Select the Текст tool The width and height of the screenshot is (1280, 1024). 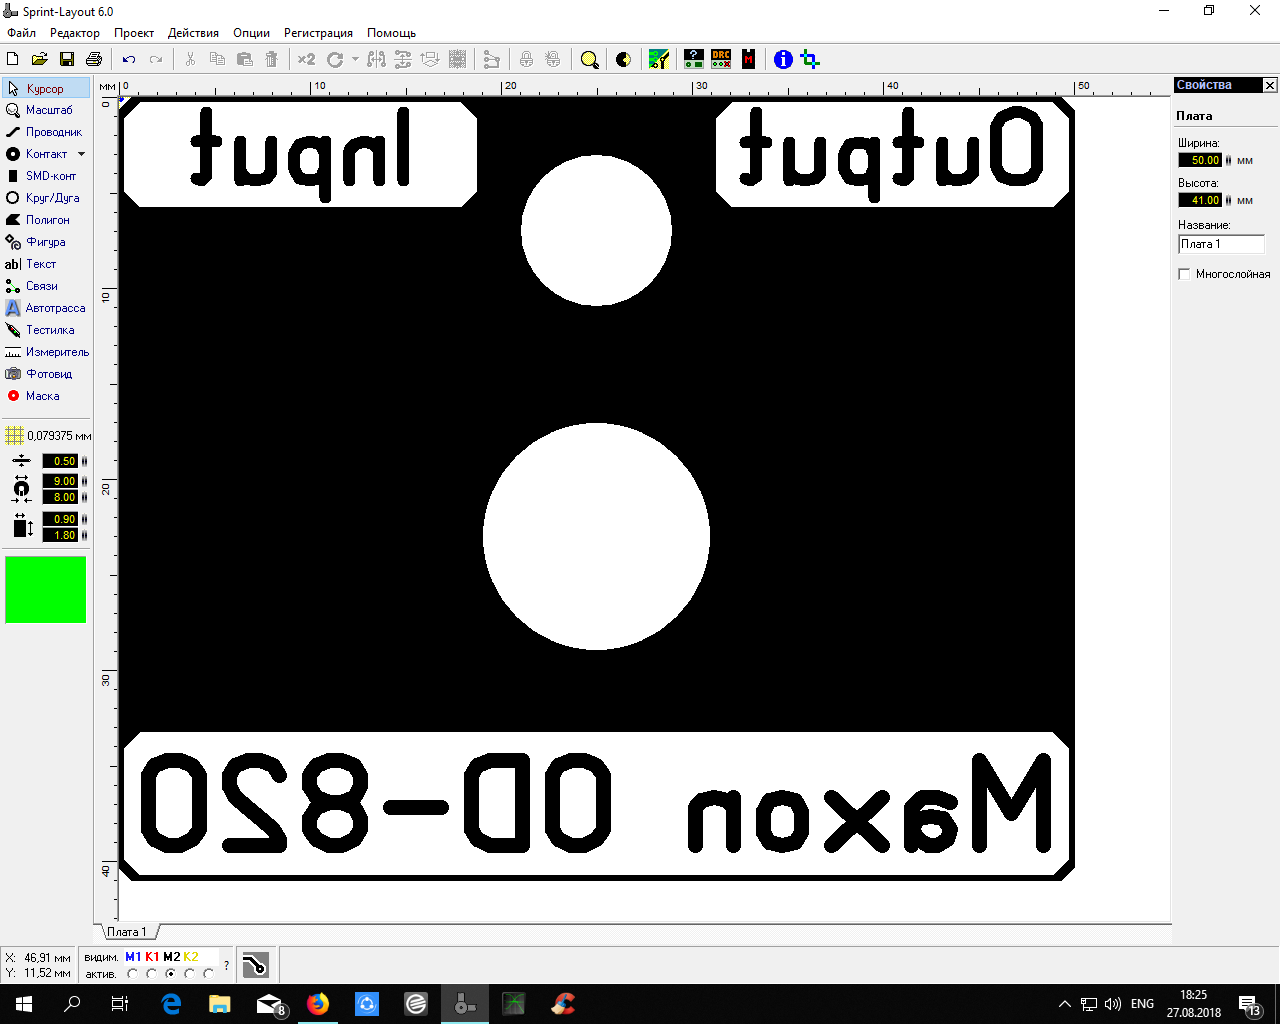(x=46, y=264)
